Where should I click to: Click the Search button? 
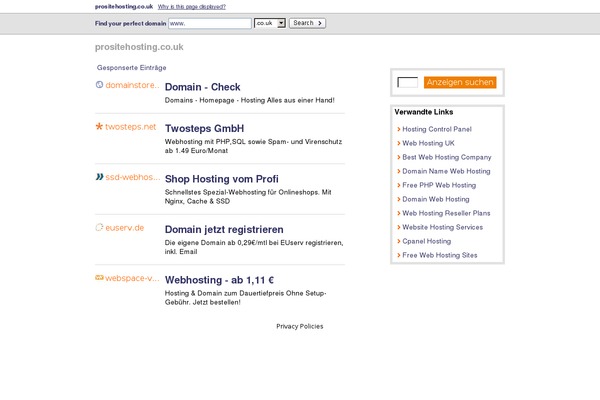pyautogui.click(x=307, y=23)
